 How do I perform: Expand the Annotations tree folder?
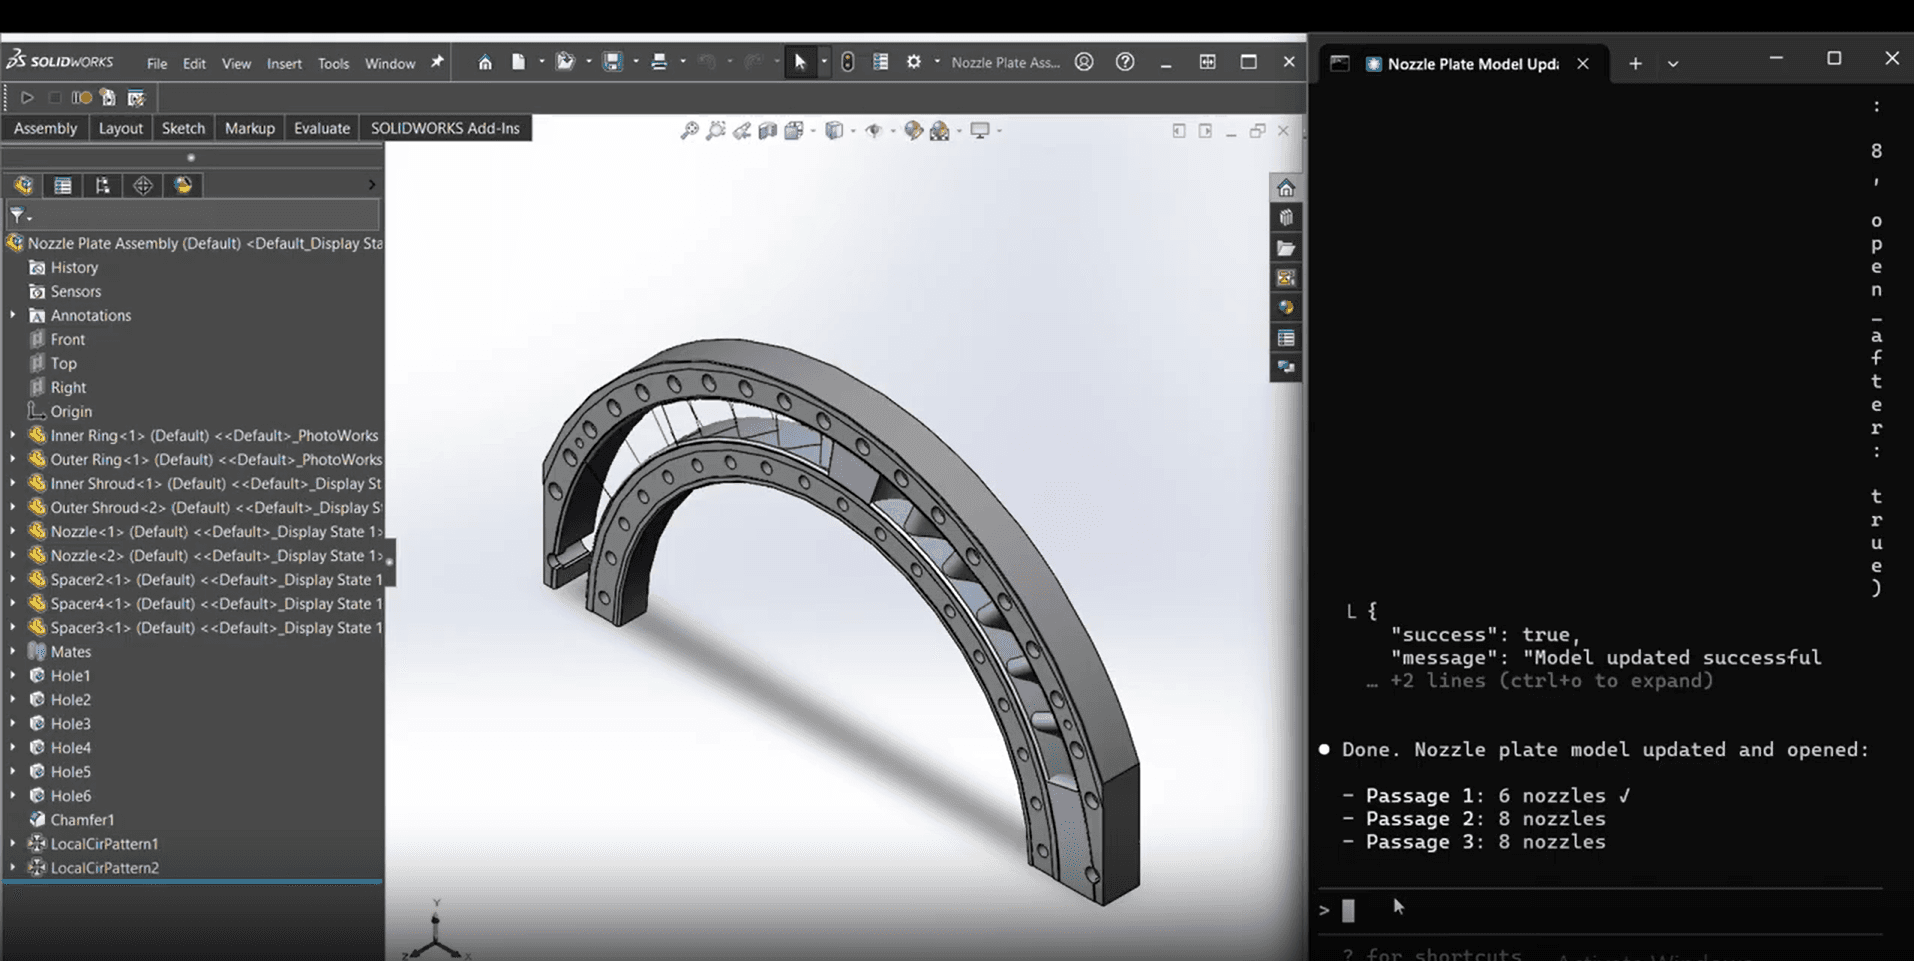13,315
